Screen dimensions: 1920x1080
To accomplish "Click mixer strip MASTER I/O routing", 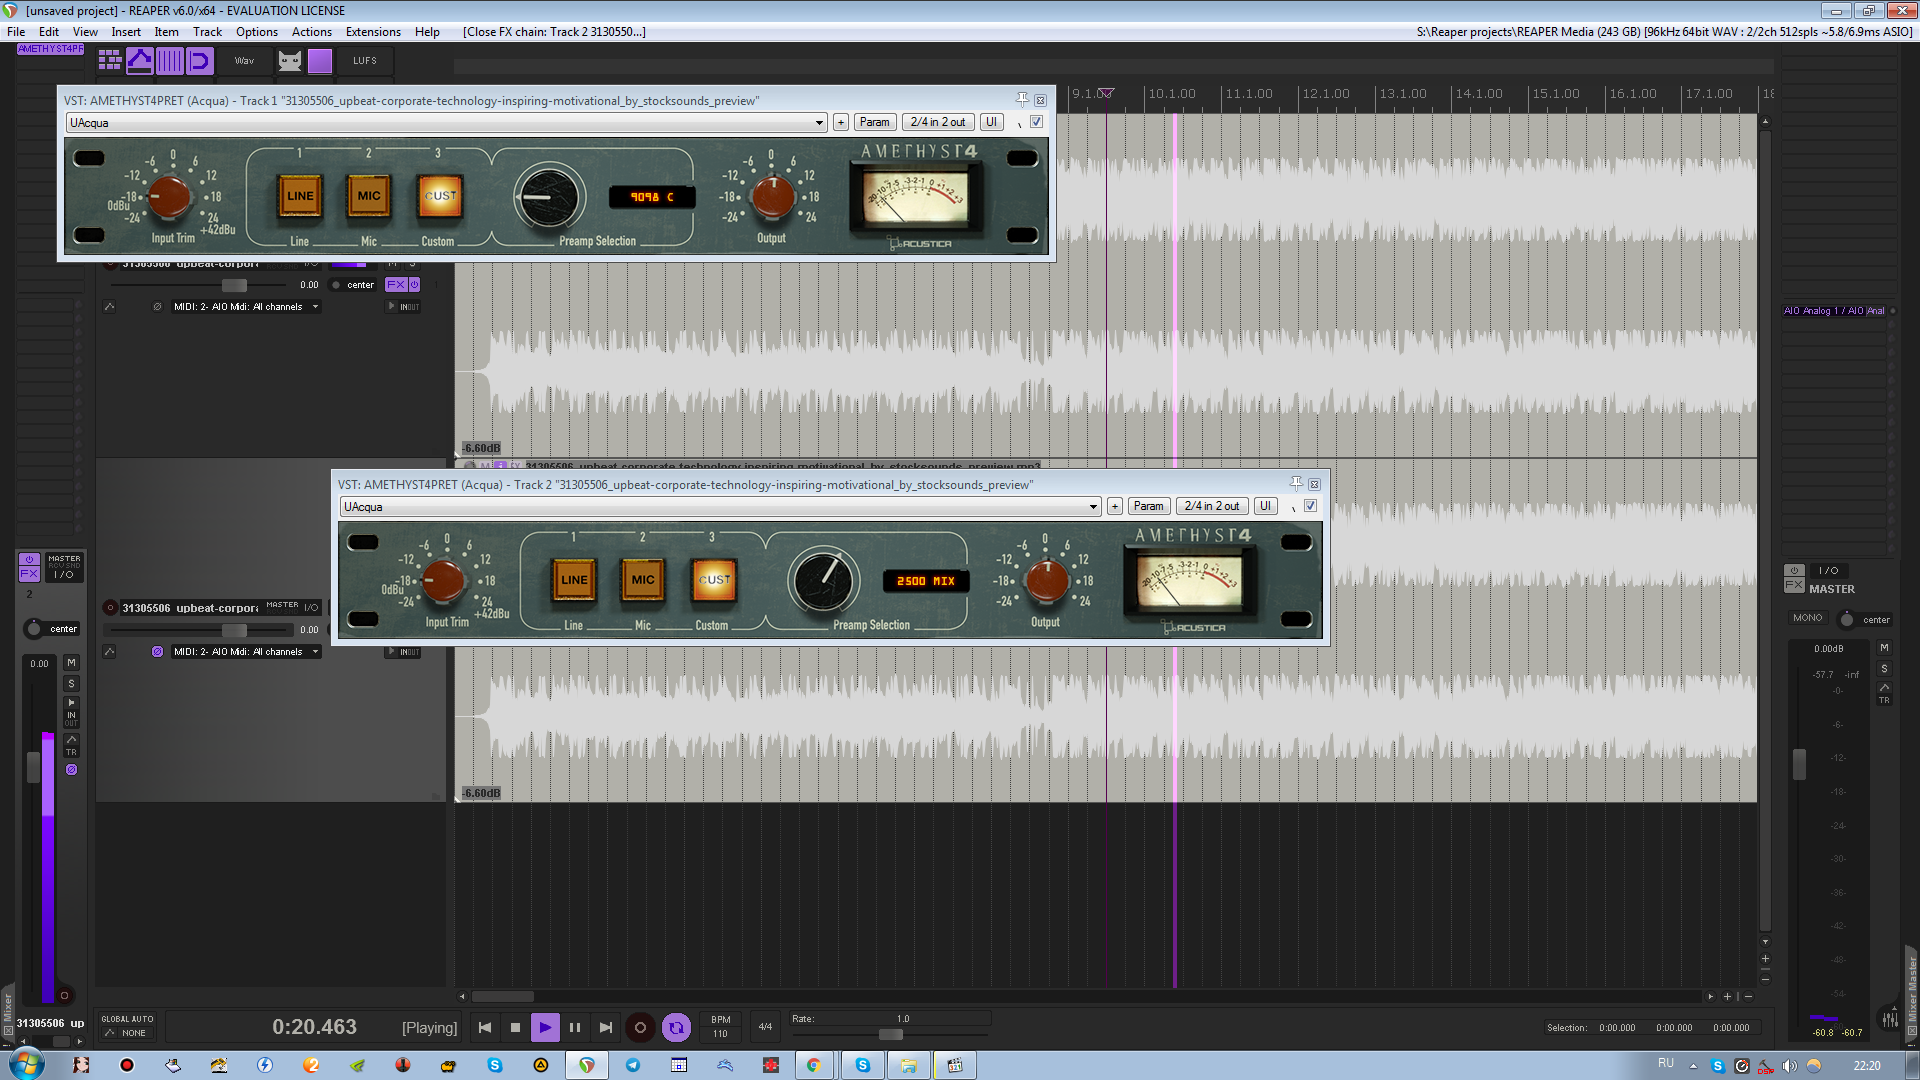I will [64, 567].
